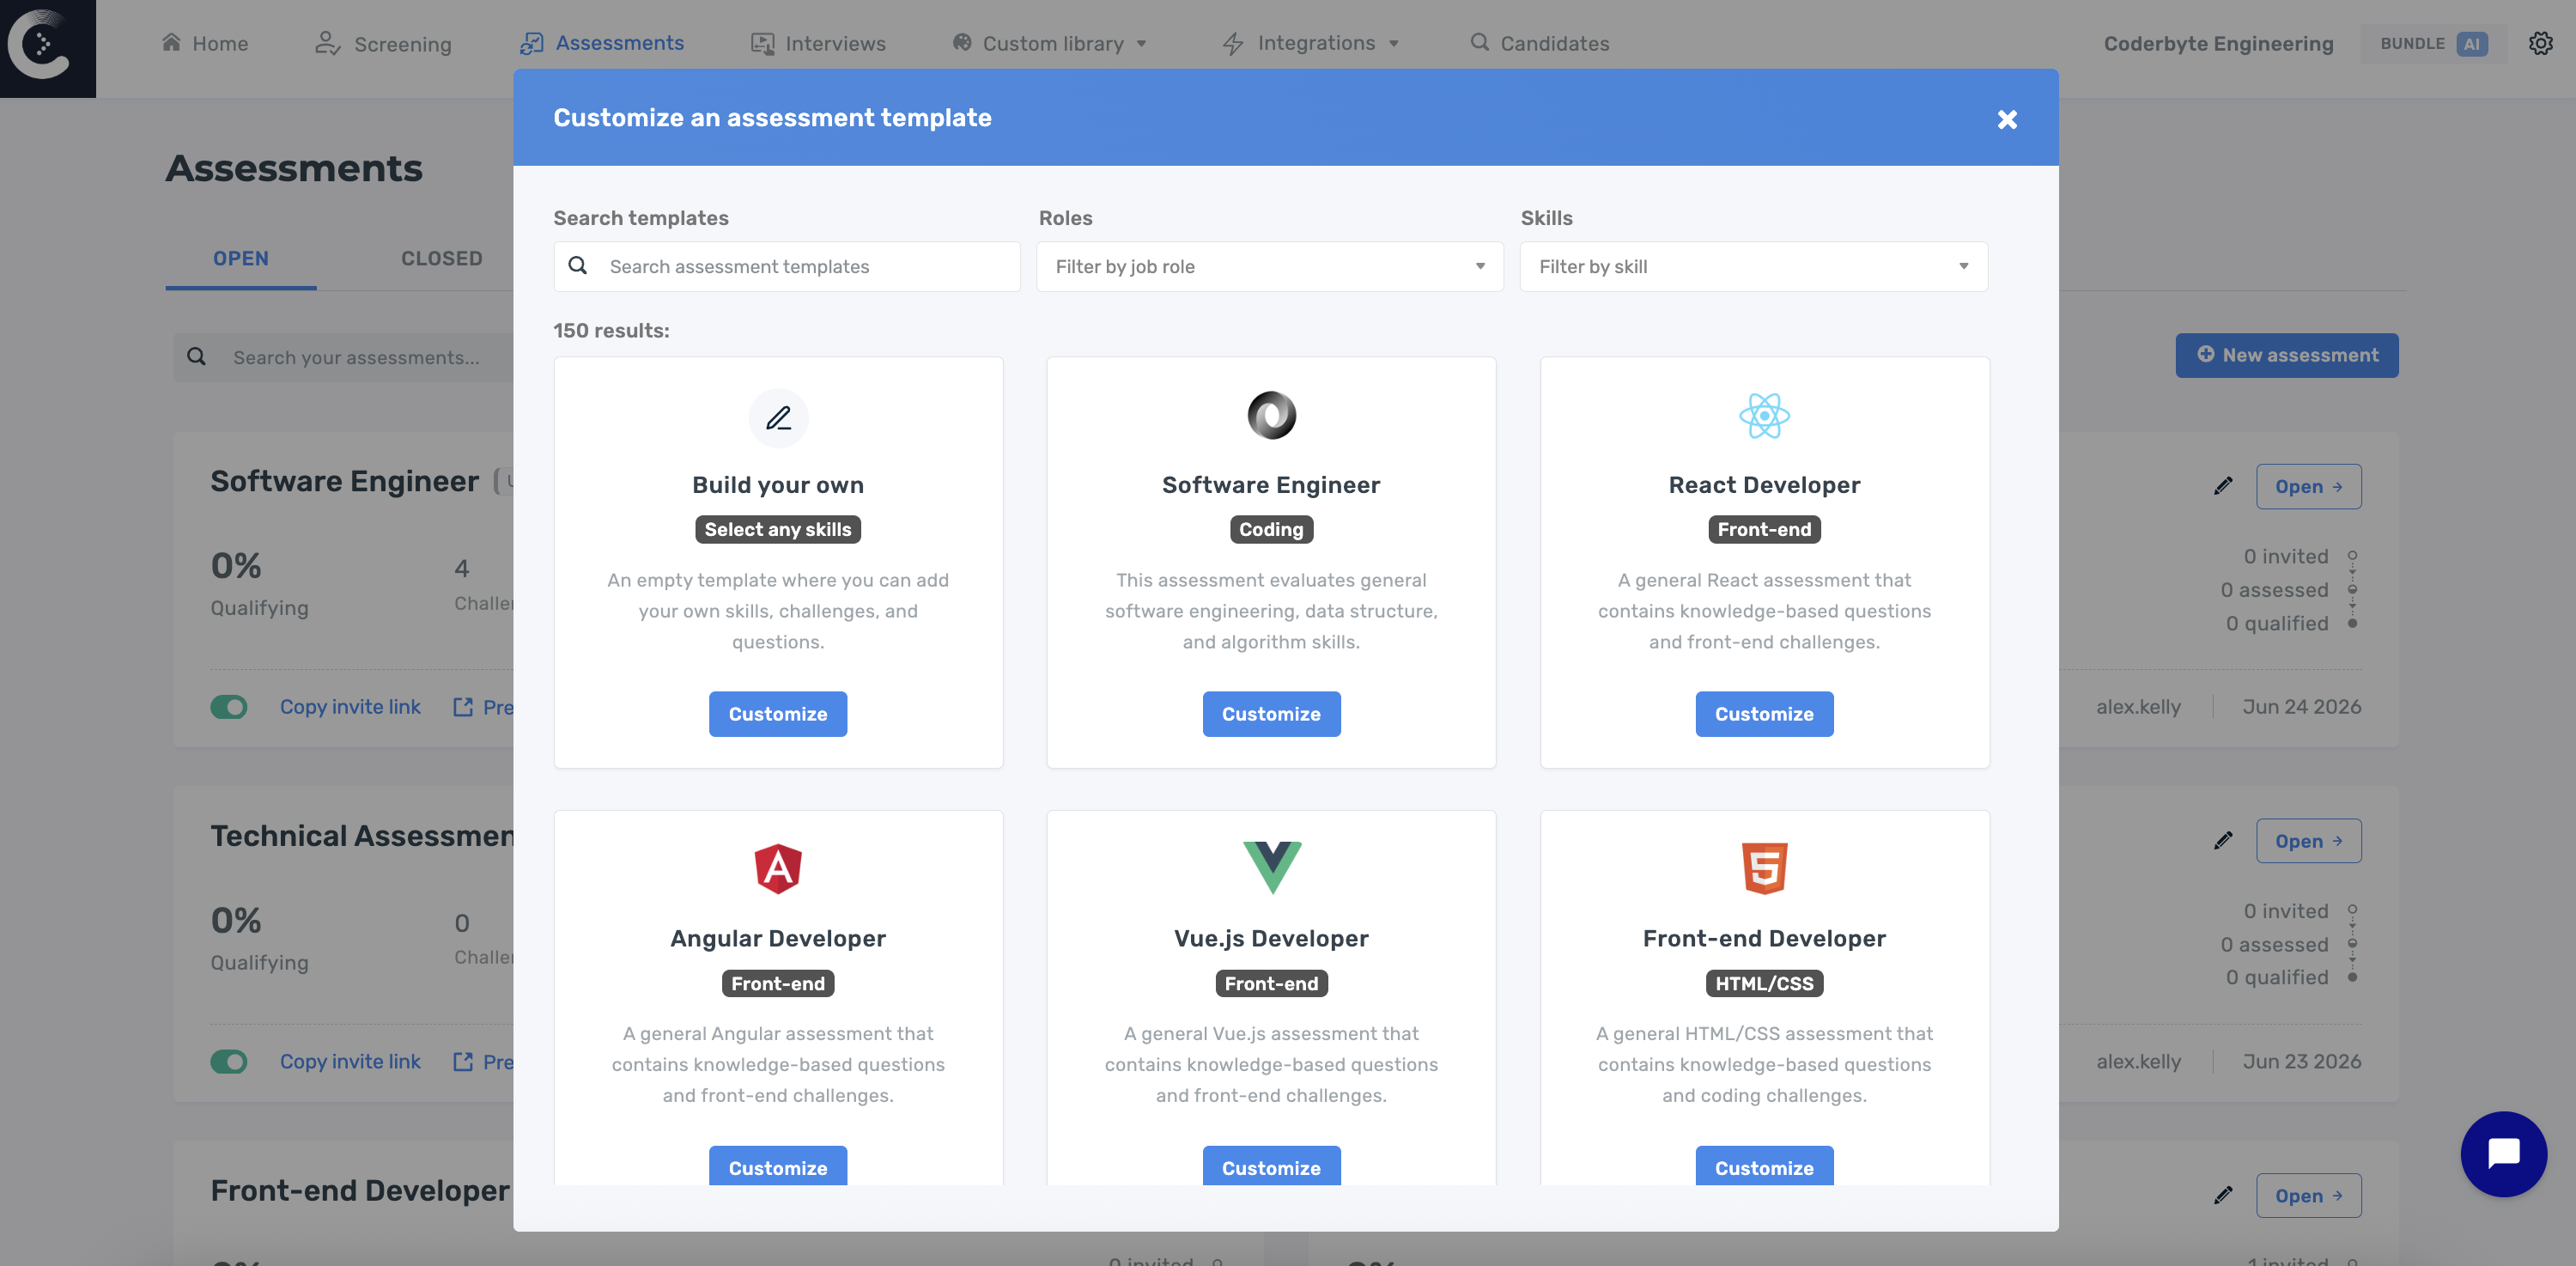Switch to the OPEN assessments tab
The image size is (2576, 1266).
pos(241,258)
